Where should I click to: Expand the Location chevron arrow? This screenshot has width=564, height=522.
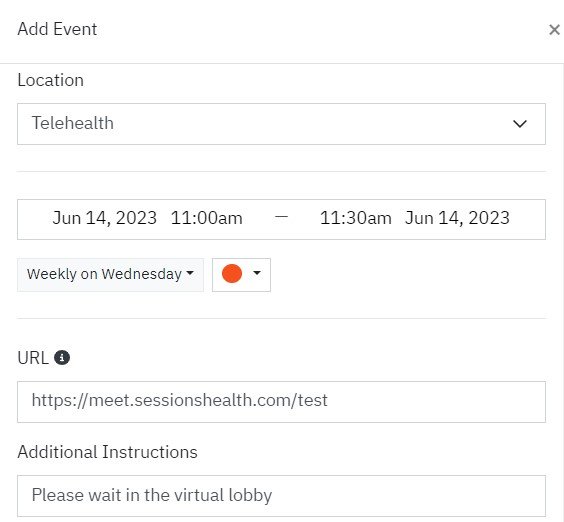coord(520,124)
